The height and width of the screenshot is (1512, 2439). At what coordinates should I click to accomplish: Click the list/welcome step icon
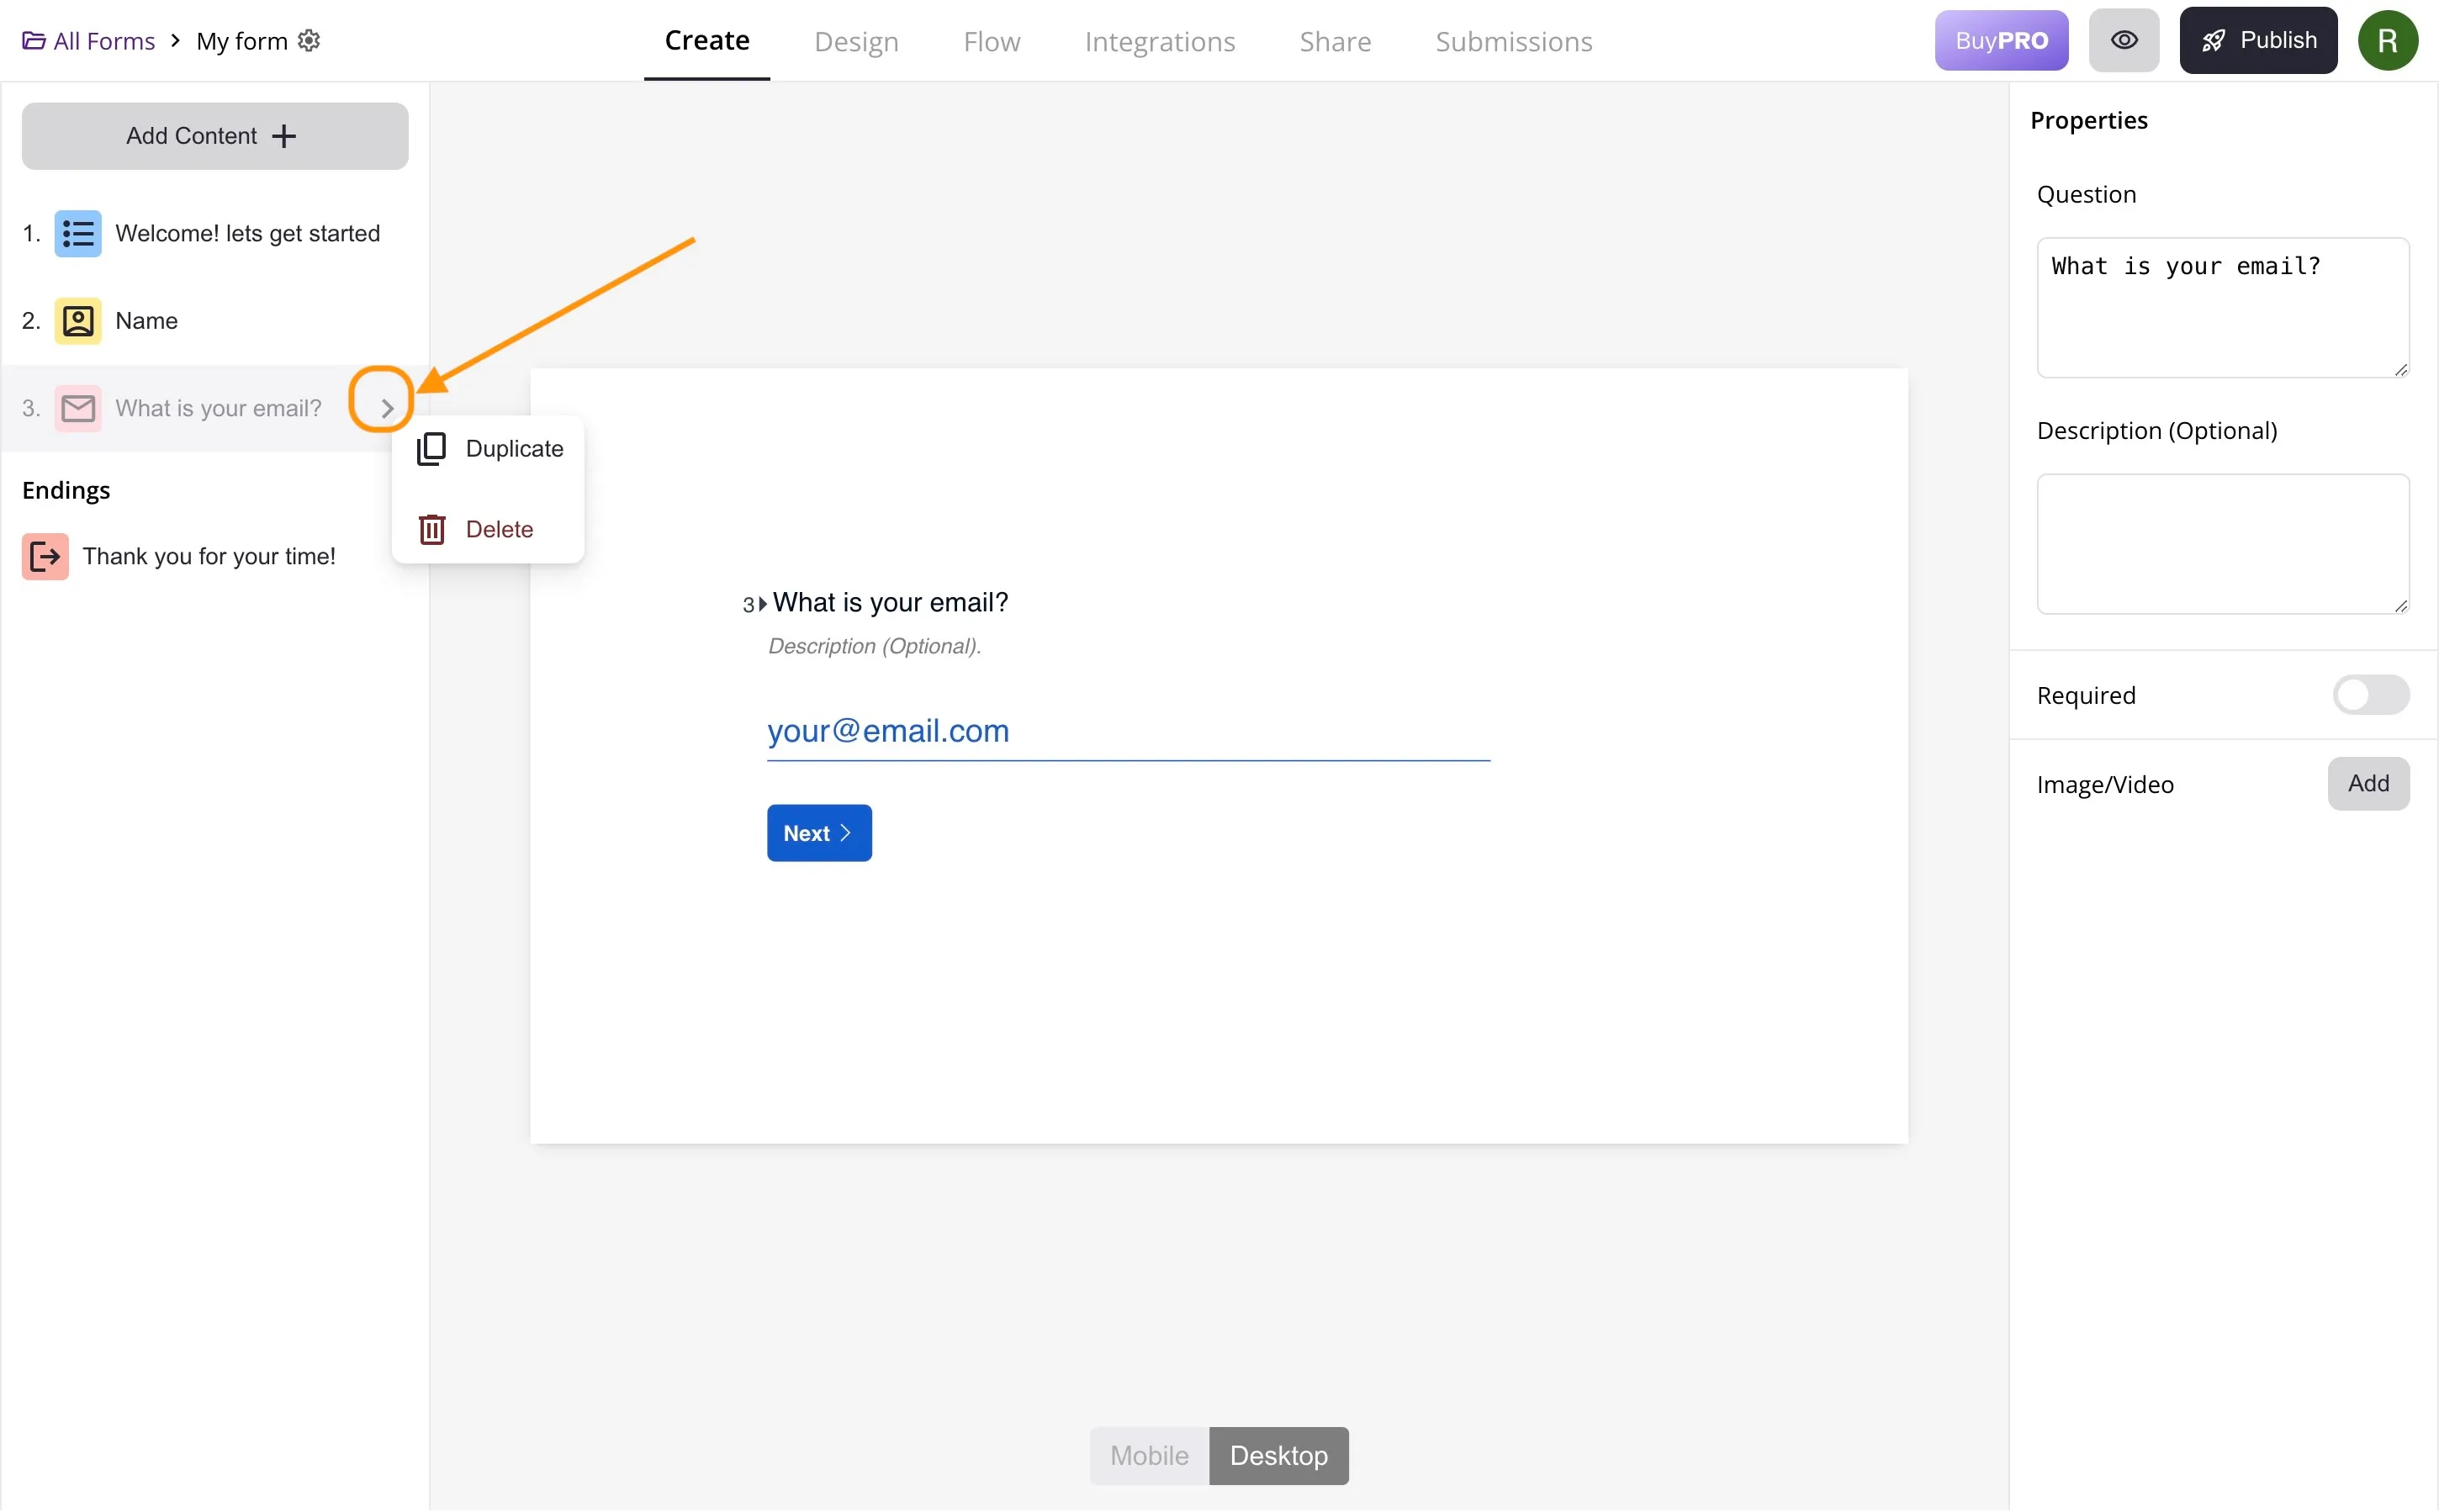(78, 232)
